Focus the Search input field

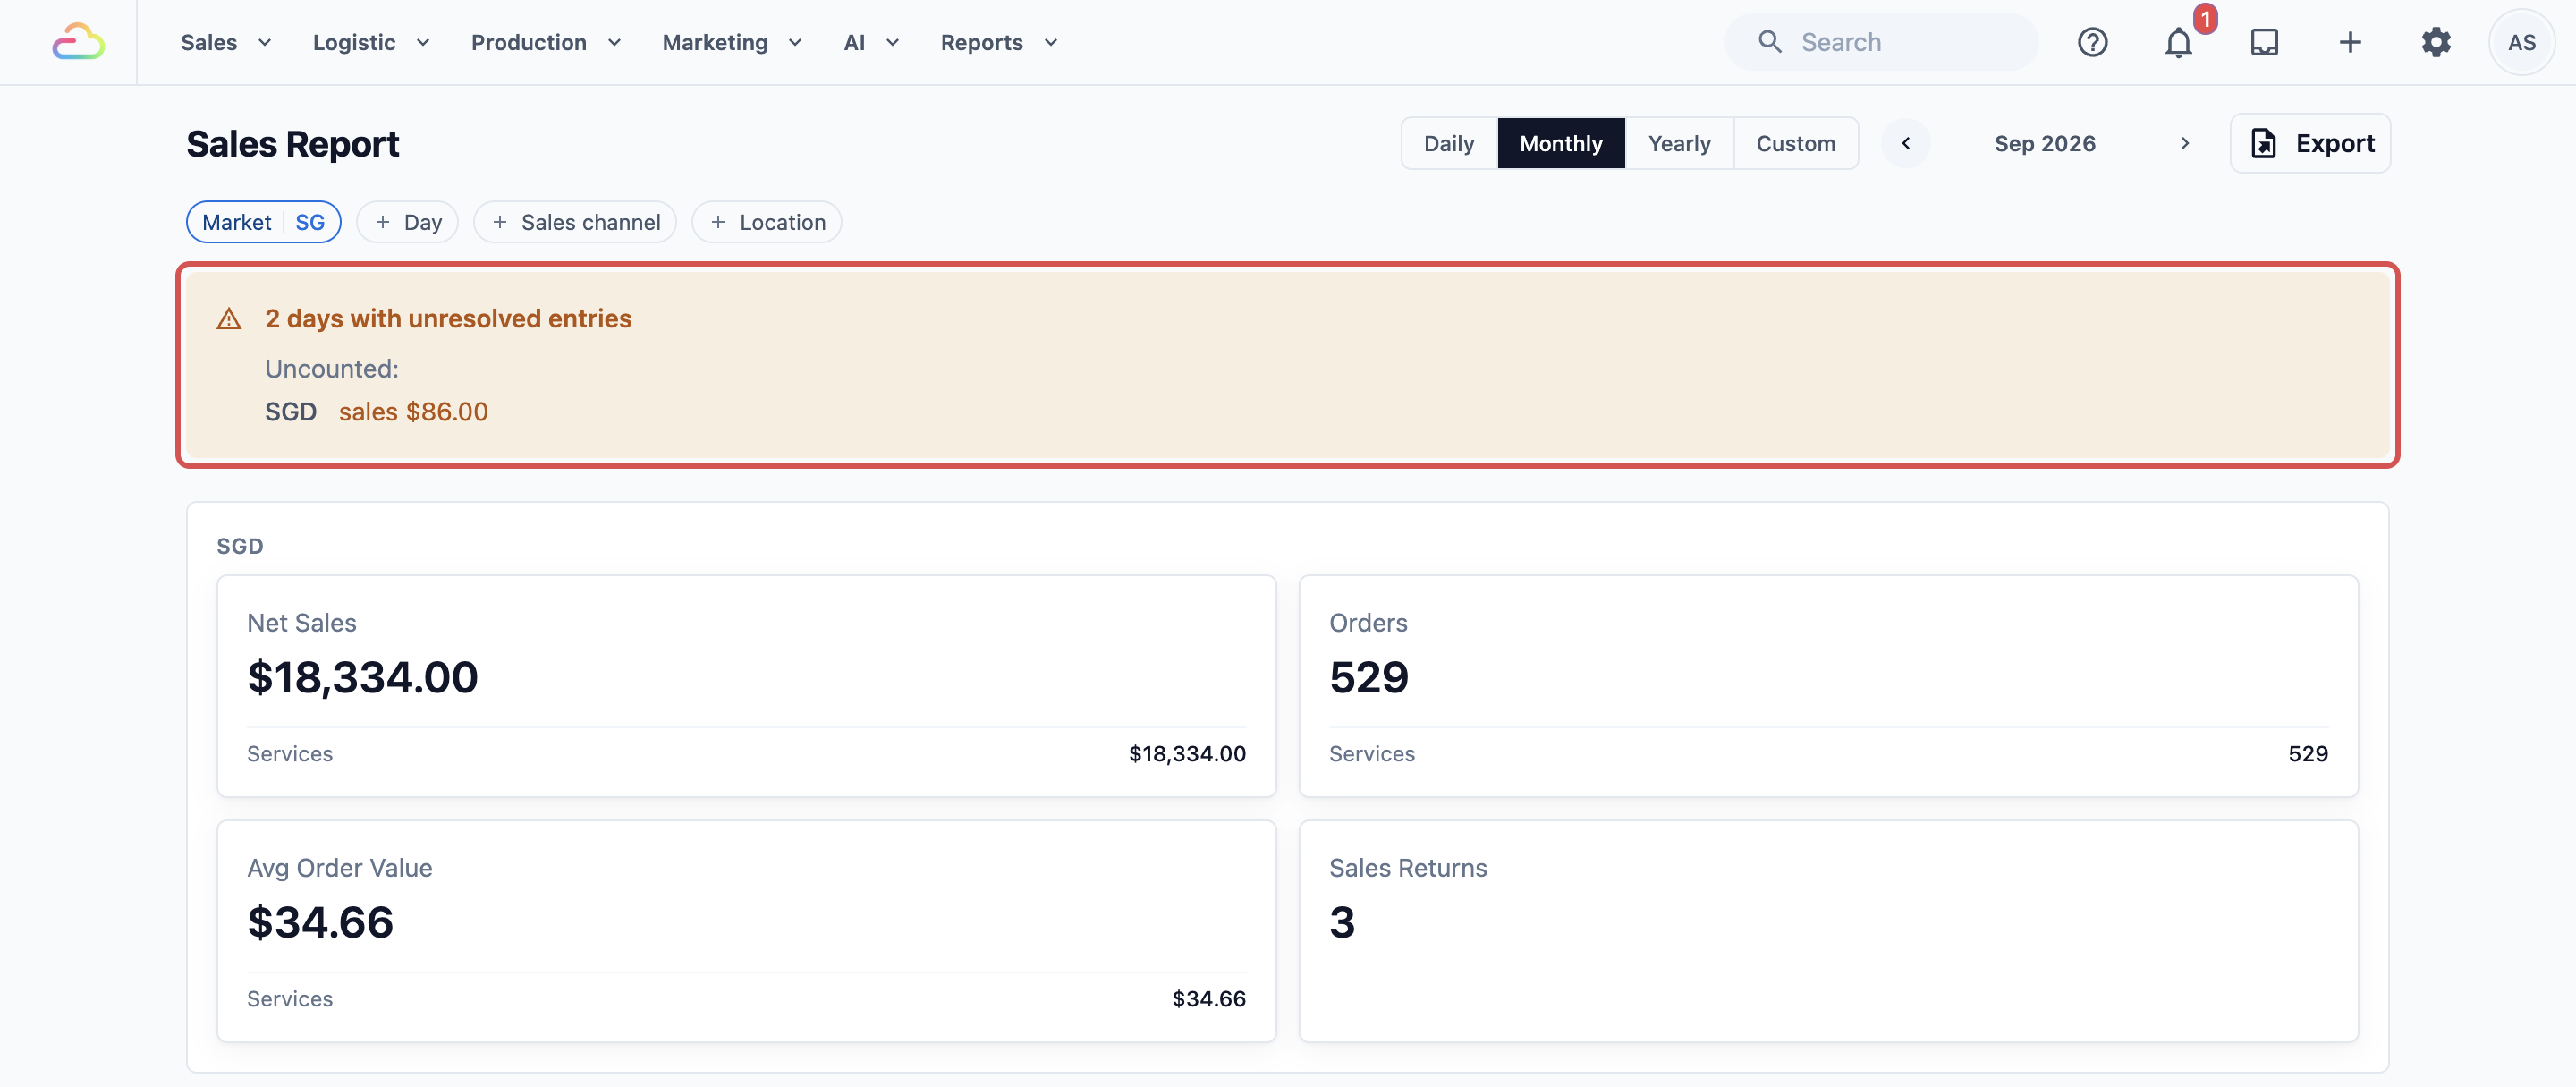pos(1880,42)
